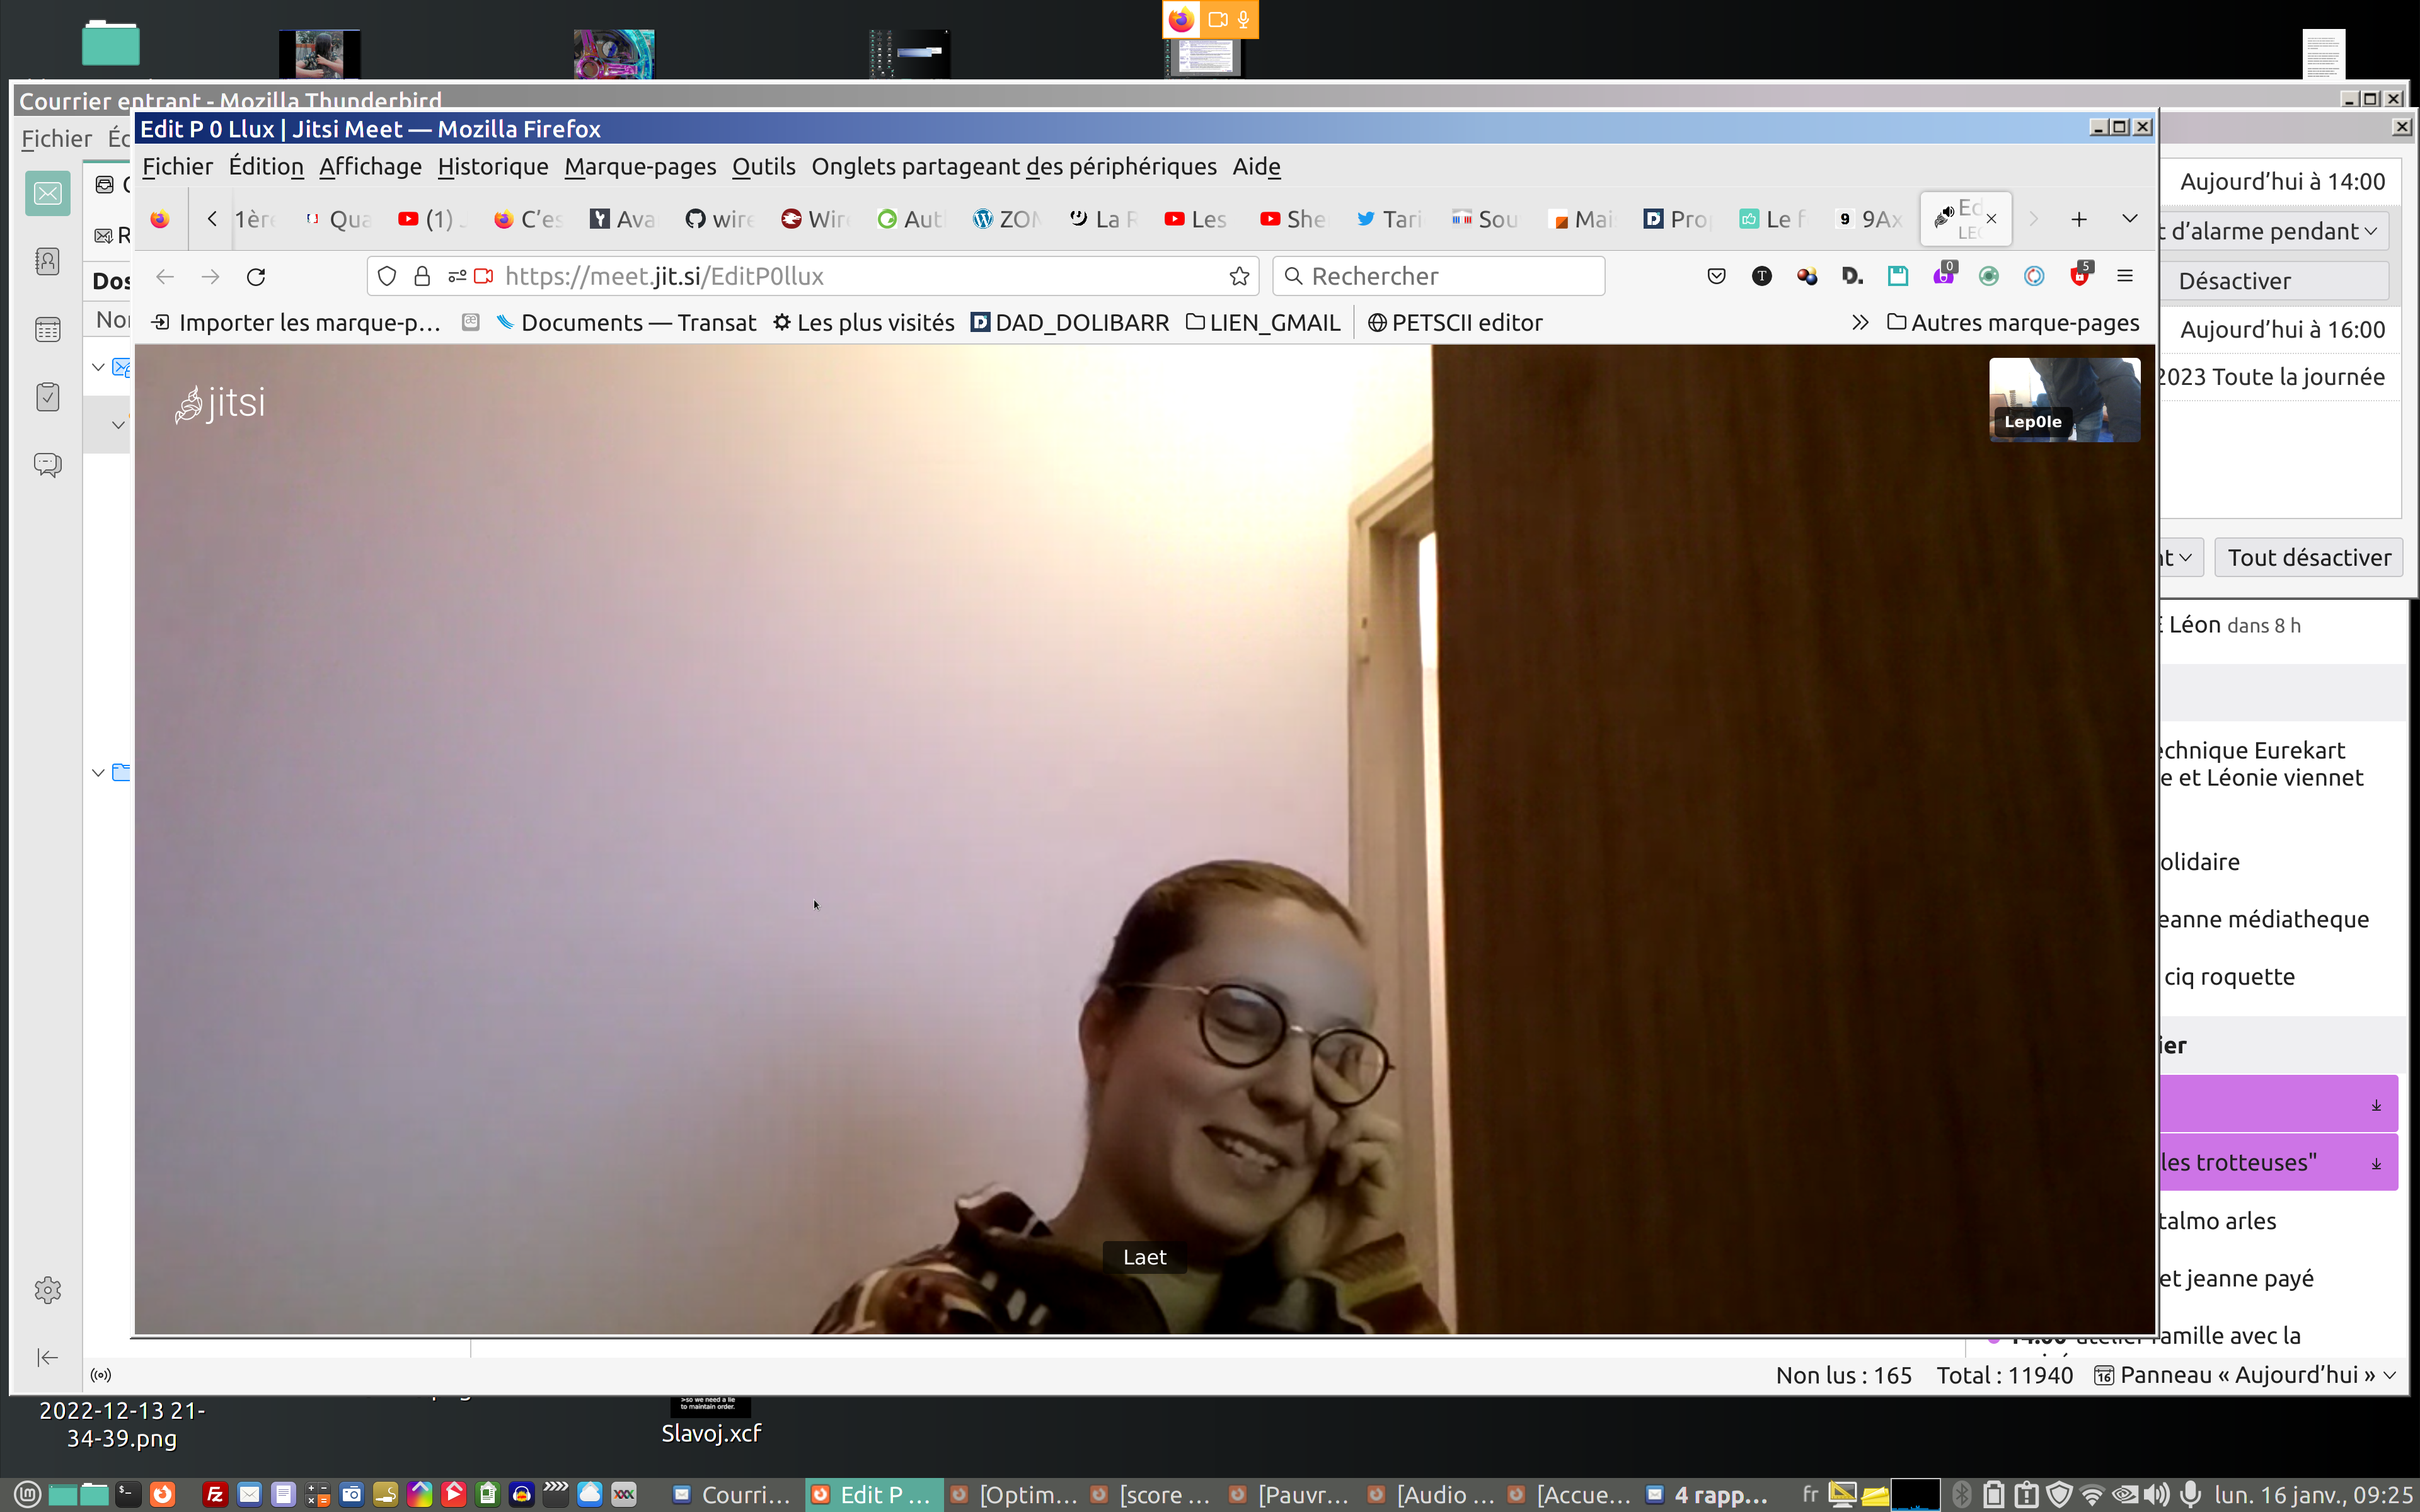Open the Marque-pages menu

tap(640, 167)
